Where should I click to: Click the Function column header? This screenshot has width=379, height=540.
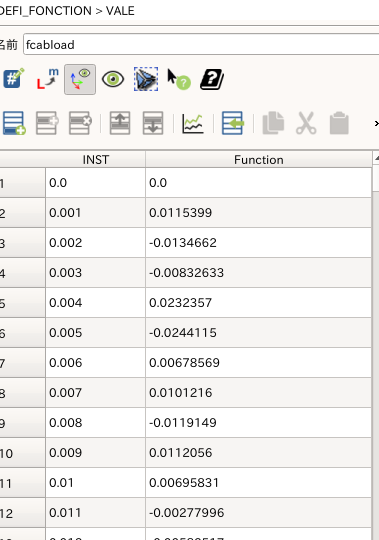[x=259, y=160]
